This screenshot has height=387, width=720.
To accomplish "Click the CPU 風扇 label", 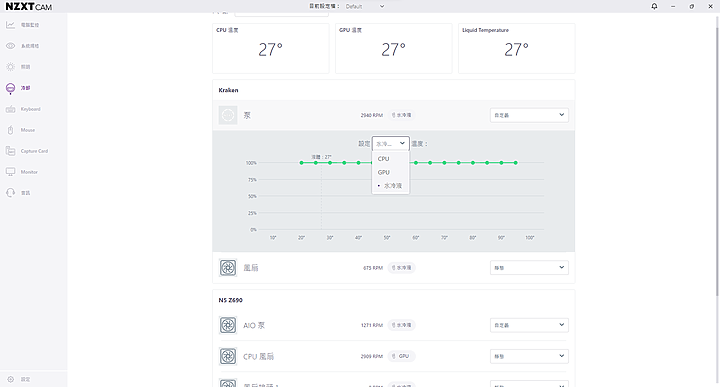I will 258,356.
